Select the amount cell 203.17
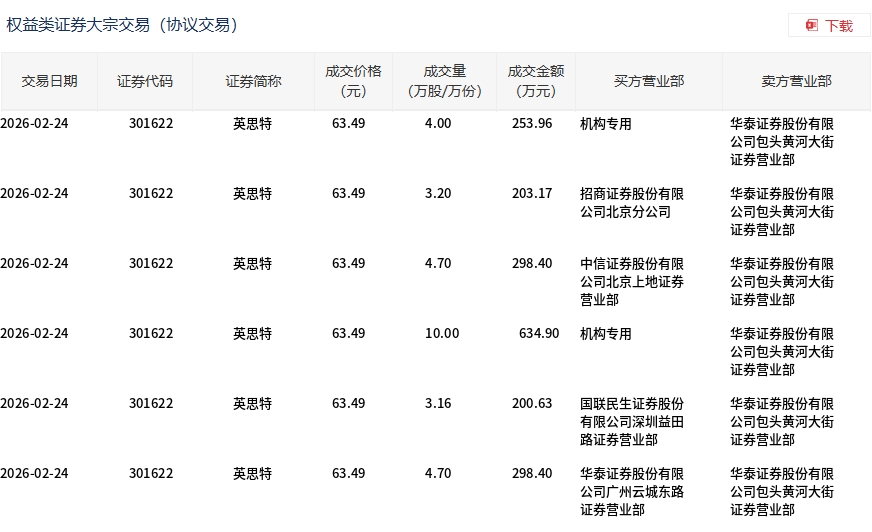This screenshot has height=532, width=872. (x=532, y=193)
